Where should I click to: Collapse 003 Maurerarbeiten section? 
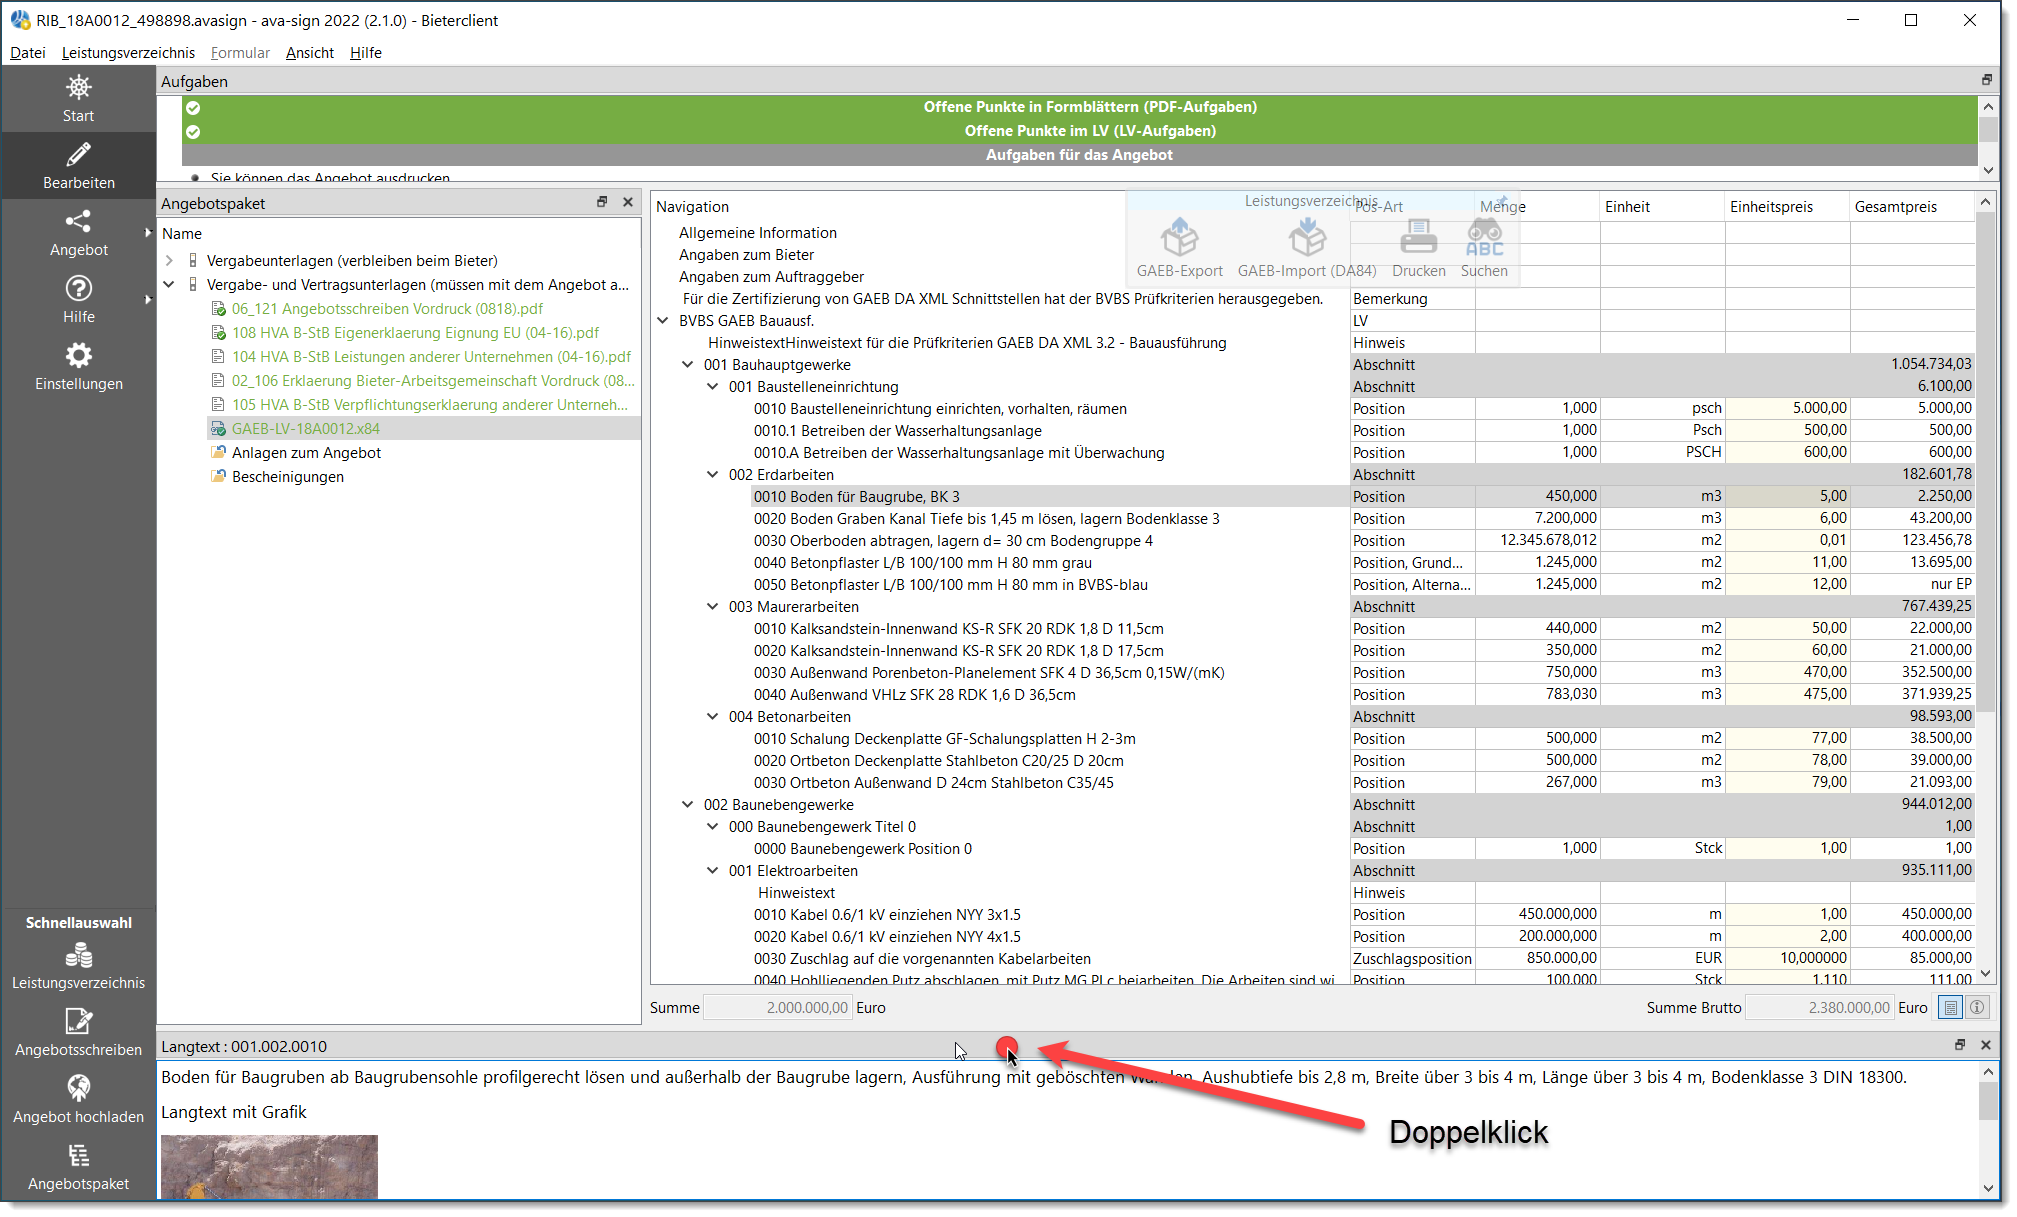tap(713, 606)
